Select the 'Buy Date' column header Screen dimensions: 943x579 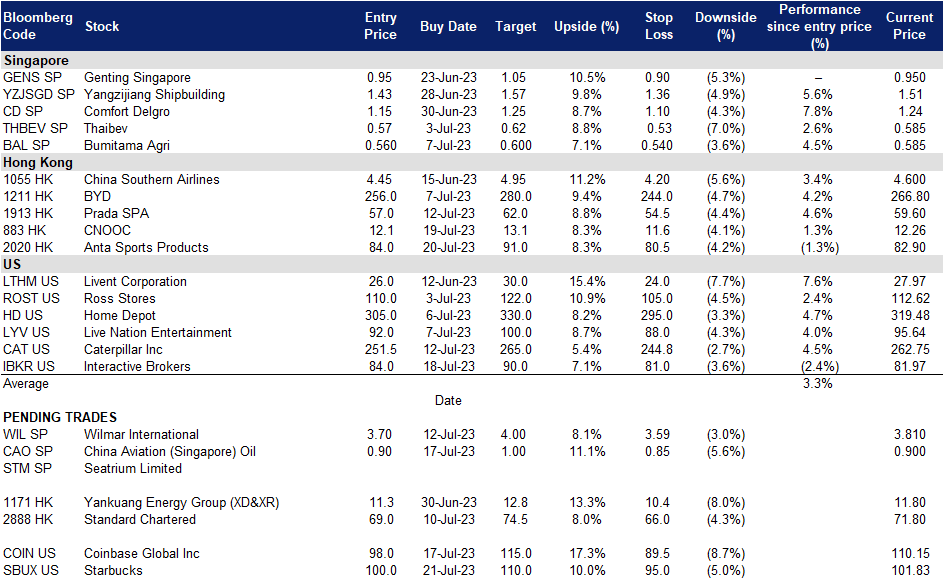pos(448,26)
